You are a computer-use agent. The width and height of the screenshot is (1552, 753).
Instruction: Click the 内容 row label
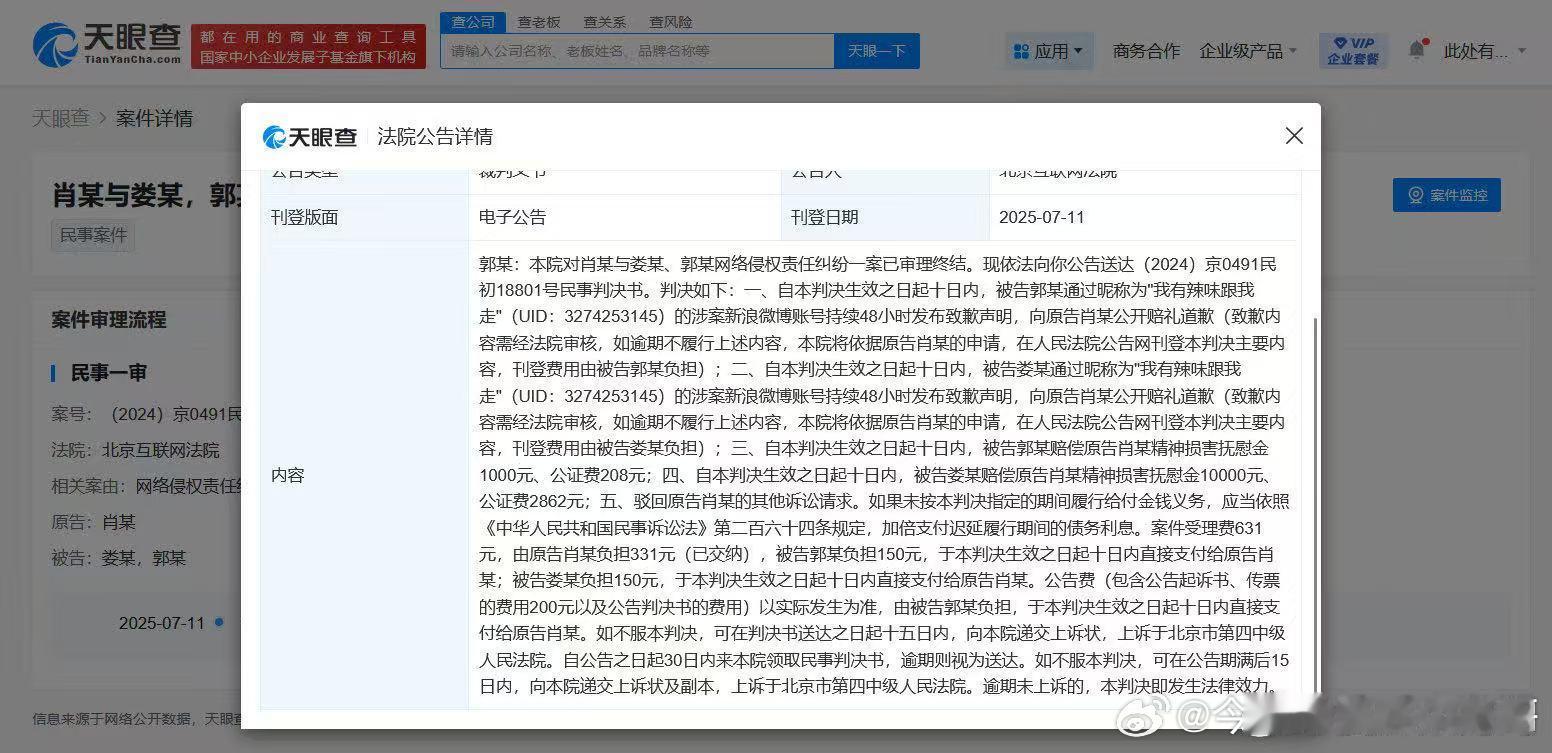287,475
